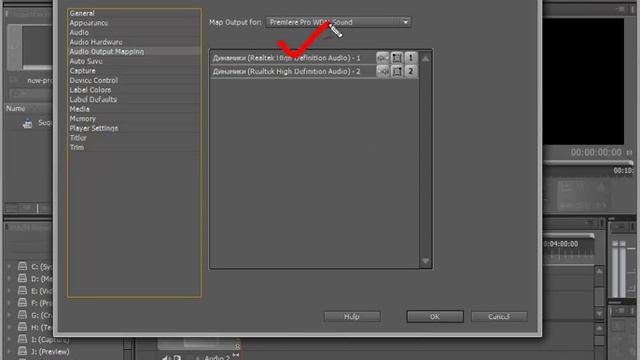Click the D: drive icon in Media Browser
Screen dimensions: 640x360
click(22, 278)
